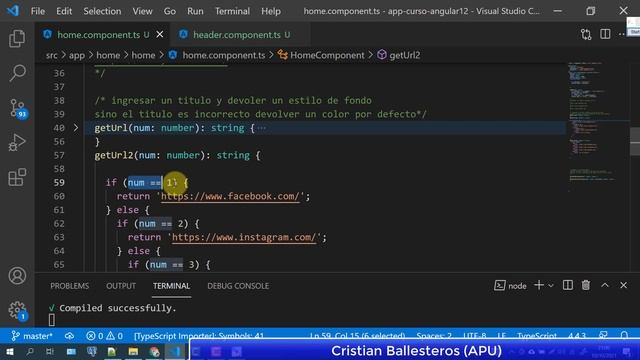Image resolution: width=640 pixels, height=360 pixels.
Task: Click master* branch in status bar
Action: click(32, 336)
